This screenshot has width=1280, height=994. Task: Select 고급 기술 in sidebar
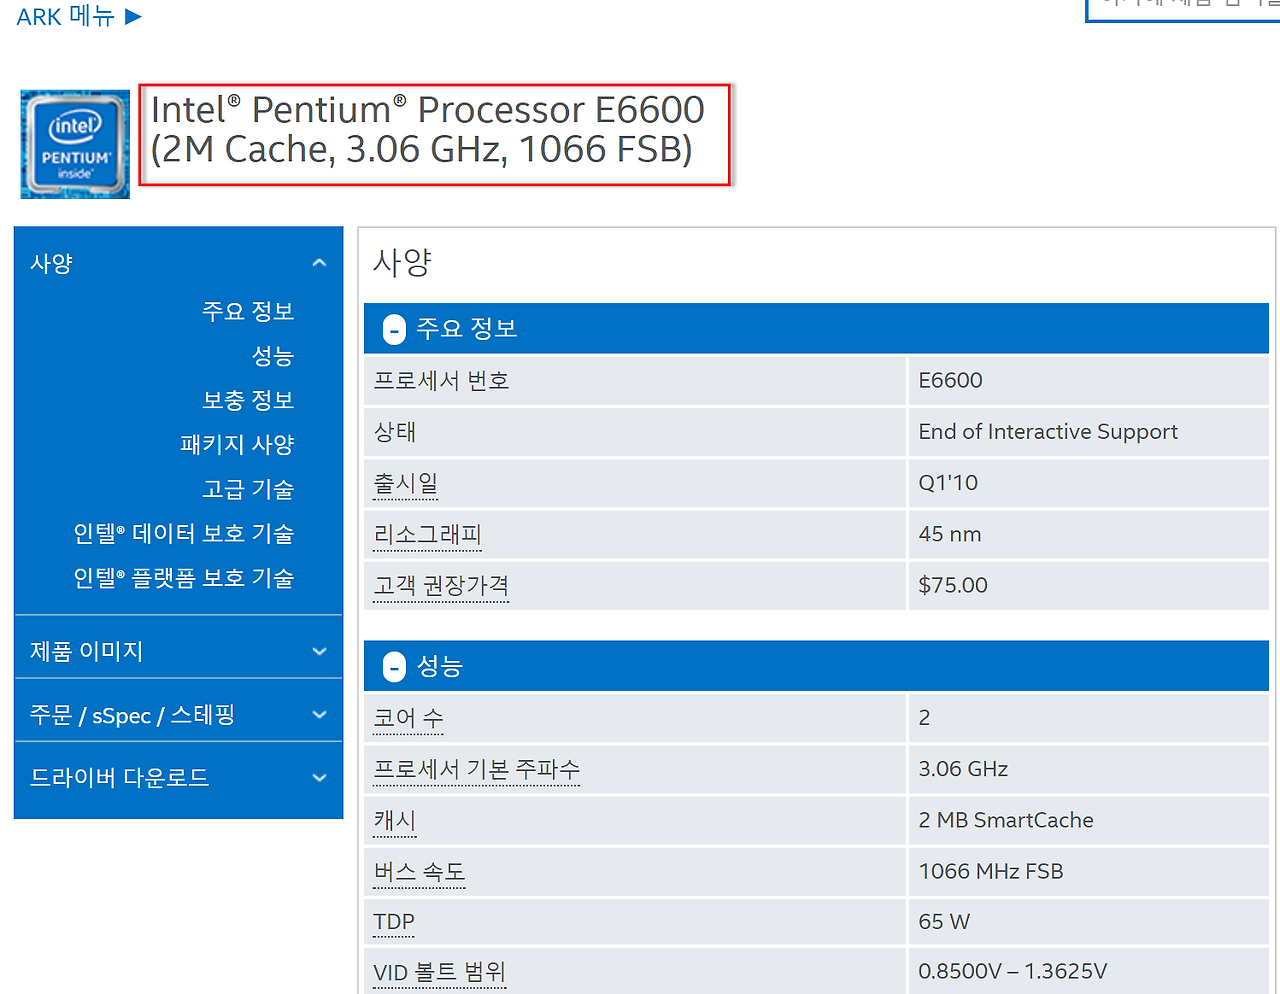coord(248,489)
